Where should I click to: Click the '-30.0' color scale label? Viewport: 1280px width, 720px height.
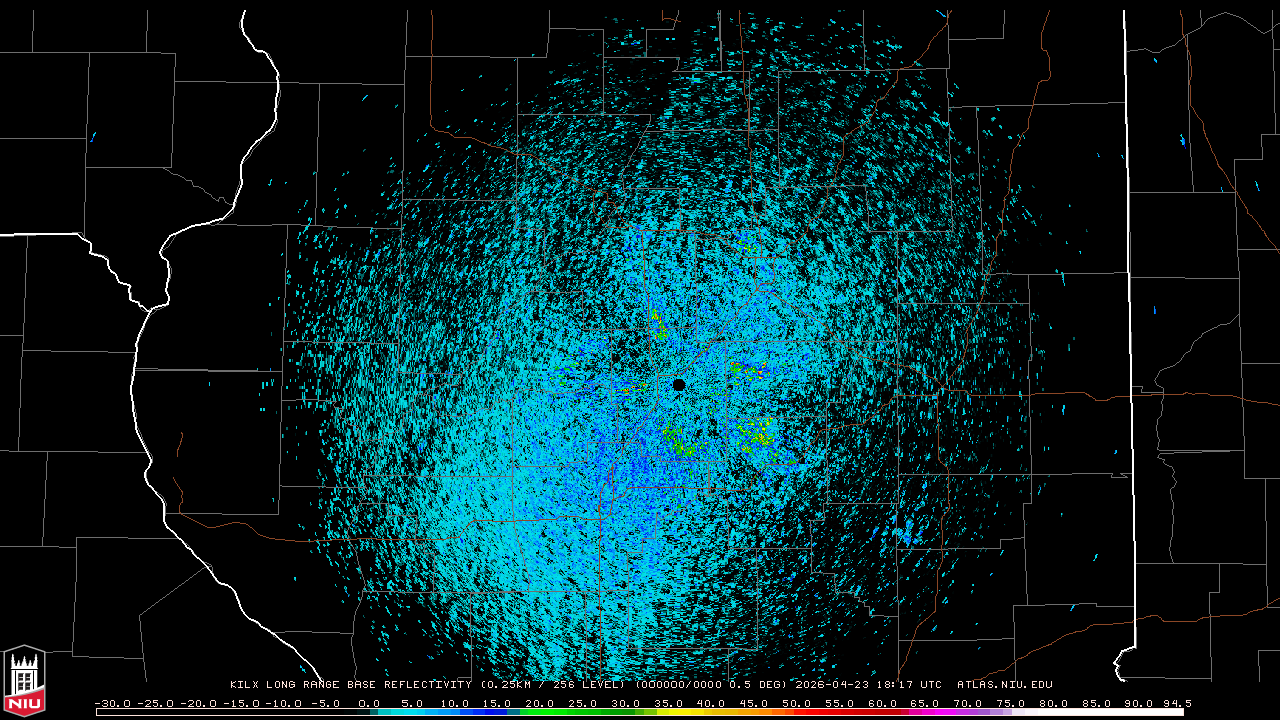[112, 703]
